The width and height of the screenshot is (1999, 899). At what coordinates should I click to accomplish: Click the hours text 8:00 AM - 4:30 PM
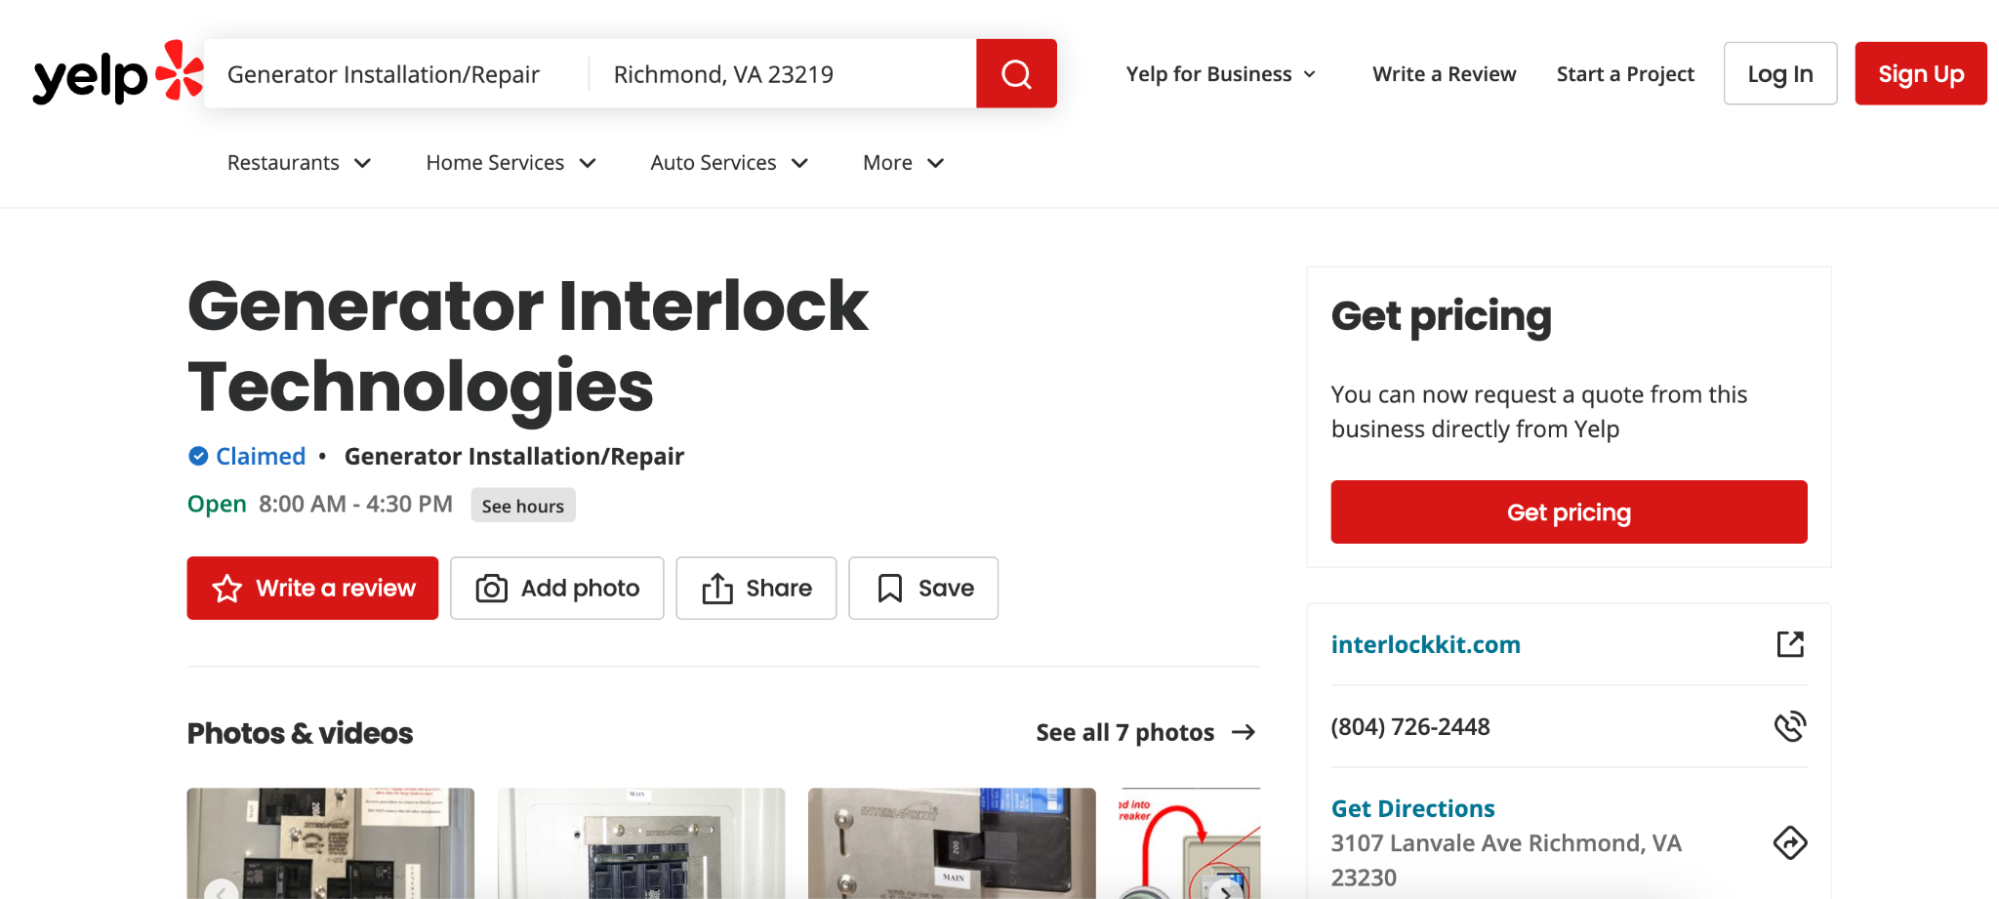[355, 504]
